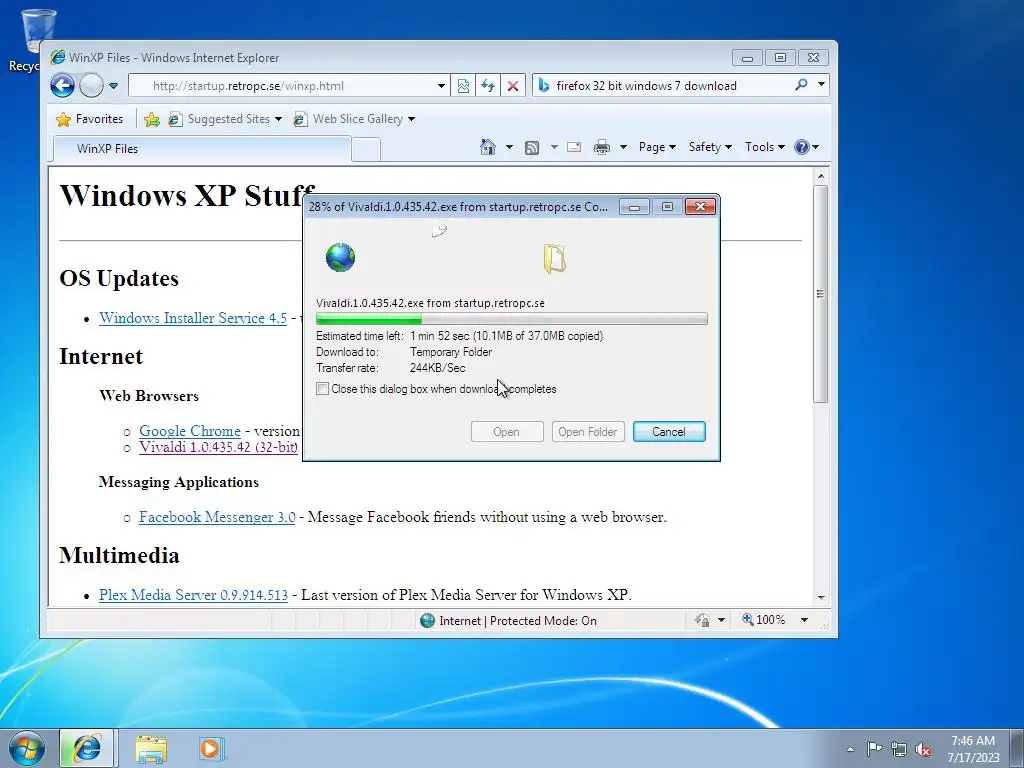Open Windows Media Player taskbar icon

[x=210, y=748]
